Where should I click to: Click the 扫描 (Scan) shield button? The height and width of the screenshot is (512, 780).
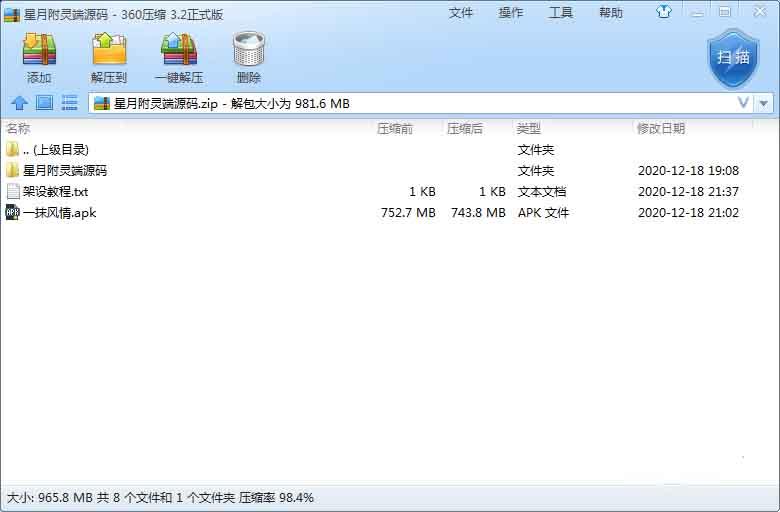click(732, 57)
